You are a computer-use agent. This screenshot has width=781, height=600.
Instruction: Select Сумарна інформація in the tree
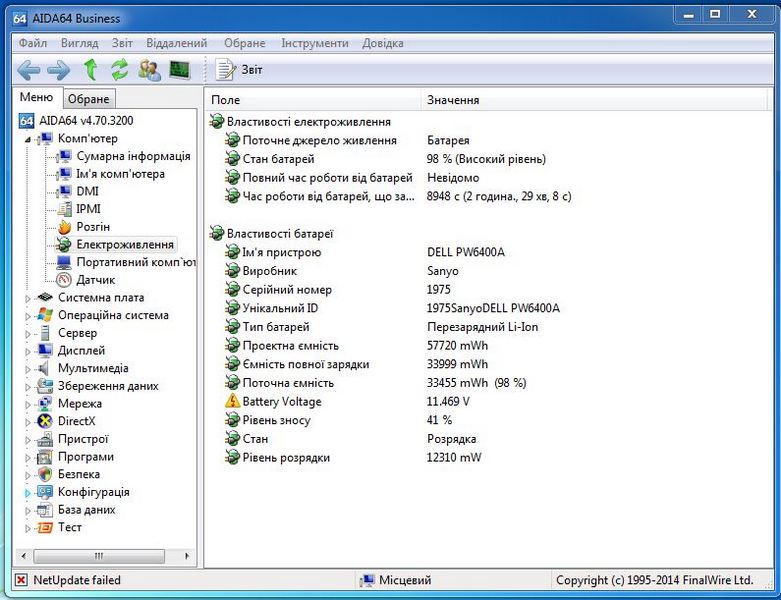click(133, 156)
